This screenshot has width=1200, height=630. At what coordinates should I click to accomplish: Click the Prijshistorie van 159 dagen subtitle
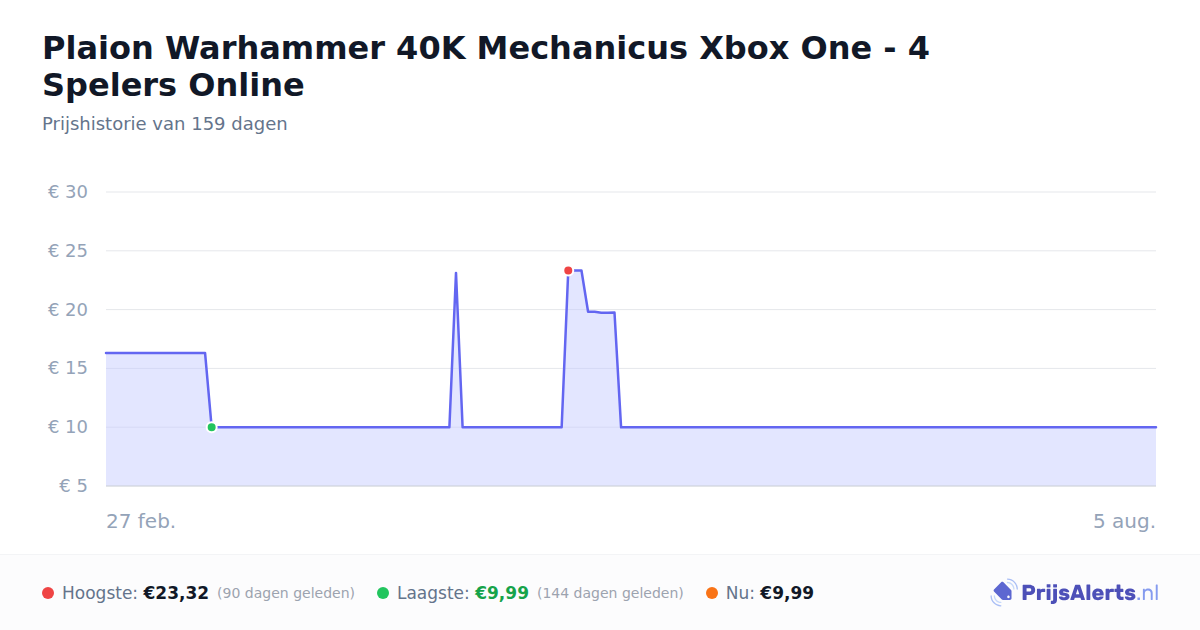coord(165,124)
